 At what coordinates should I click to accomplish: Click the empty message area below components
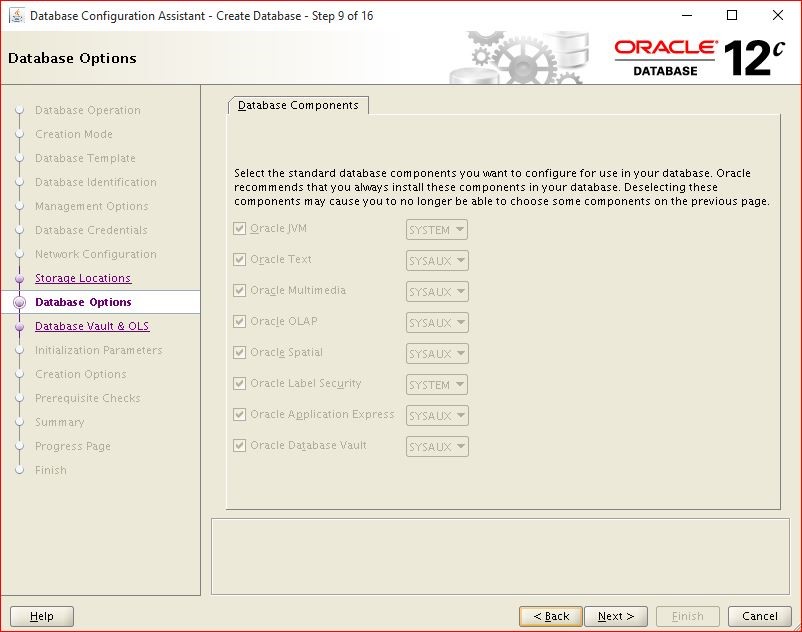(500, 556)
